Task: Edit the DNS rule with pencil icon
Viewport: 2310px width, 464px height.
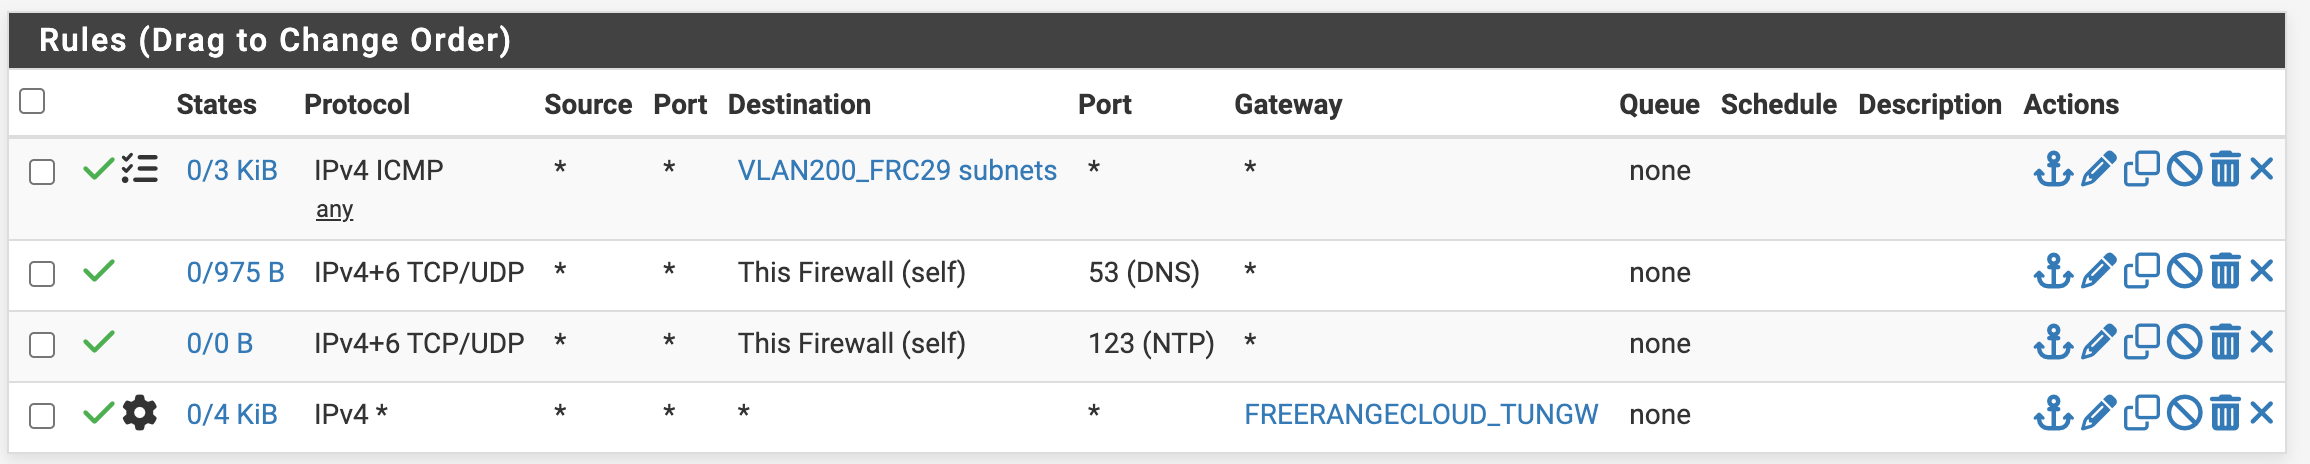Action: [2098, 271]
